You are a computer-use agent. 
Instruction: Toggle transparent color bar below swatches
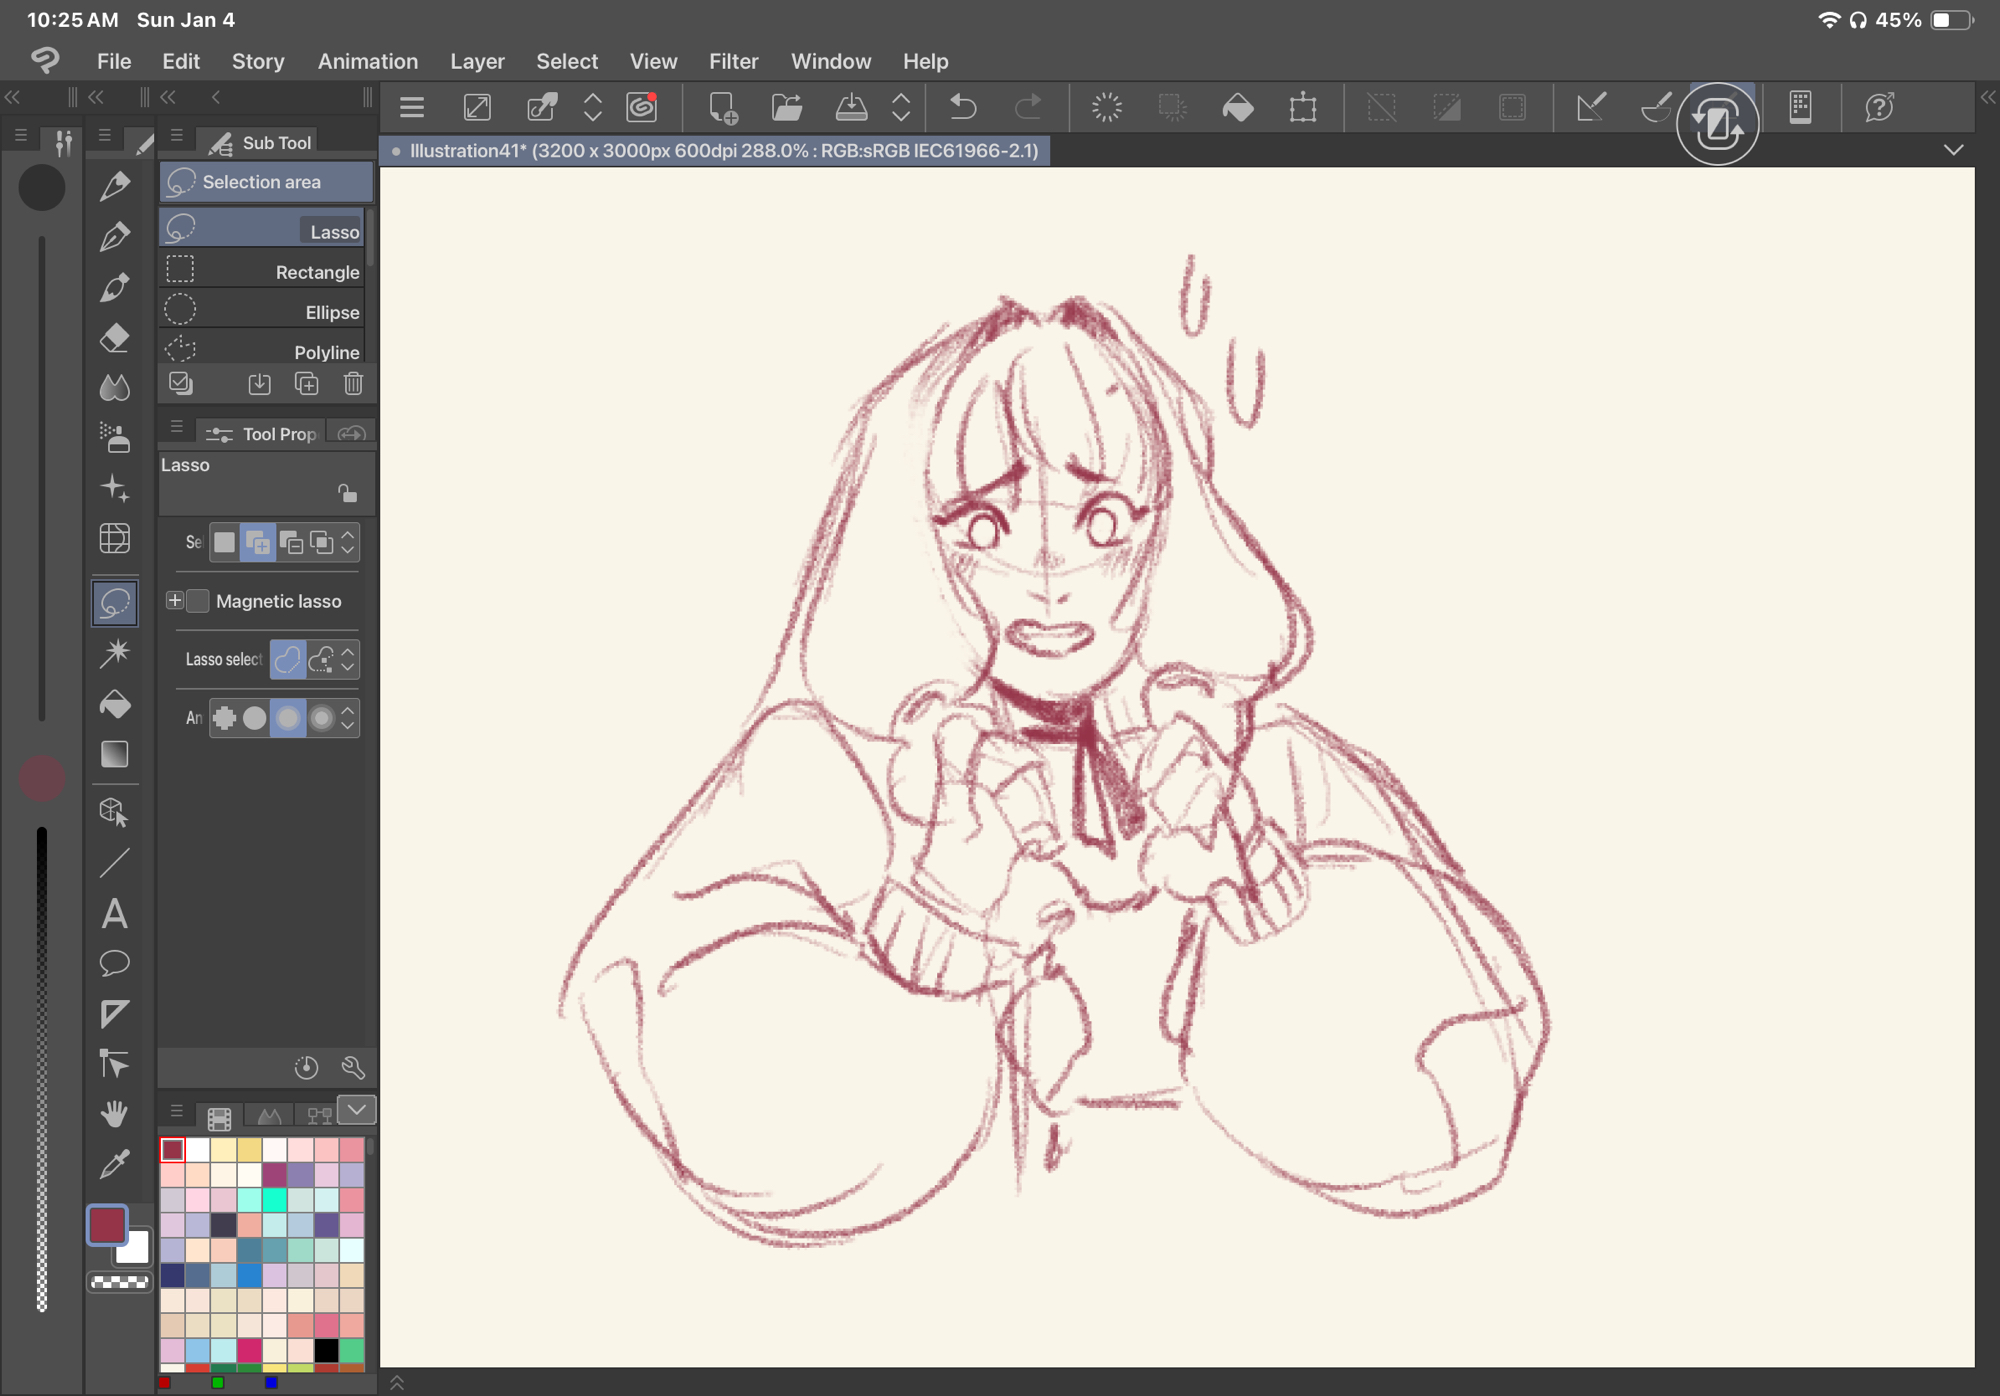pyautogui.click(x=120, y=1282)
